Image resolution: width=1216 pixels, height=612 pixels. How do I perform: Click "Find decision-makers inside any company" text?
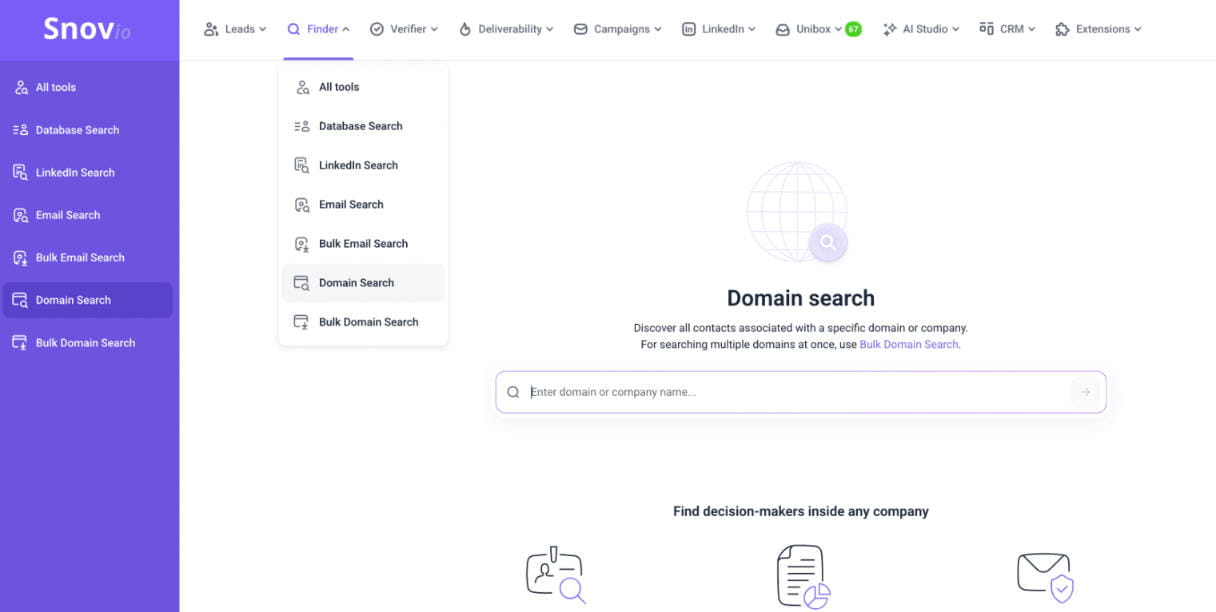click(801, 511)
